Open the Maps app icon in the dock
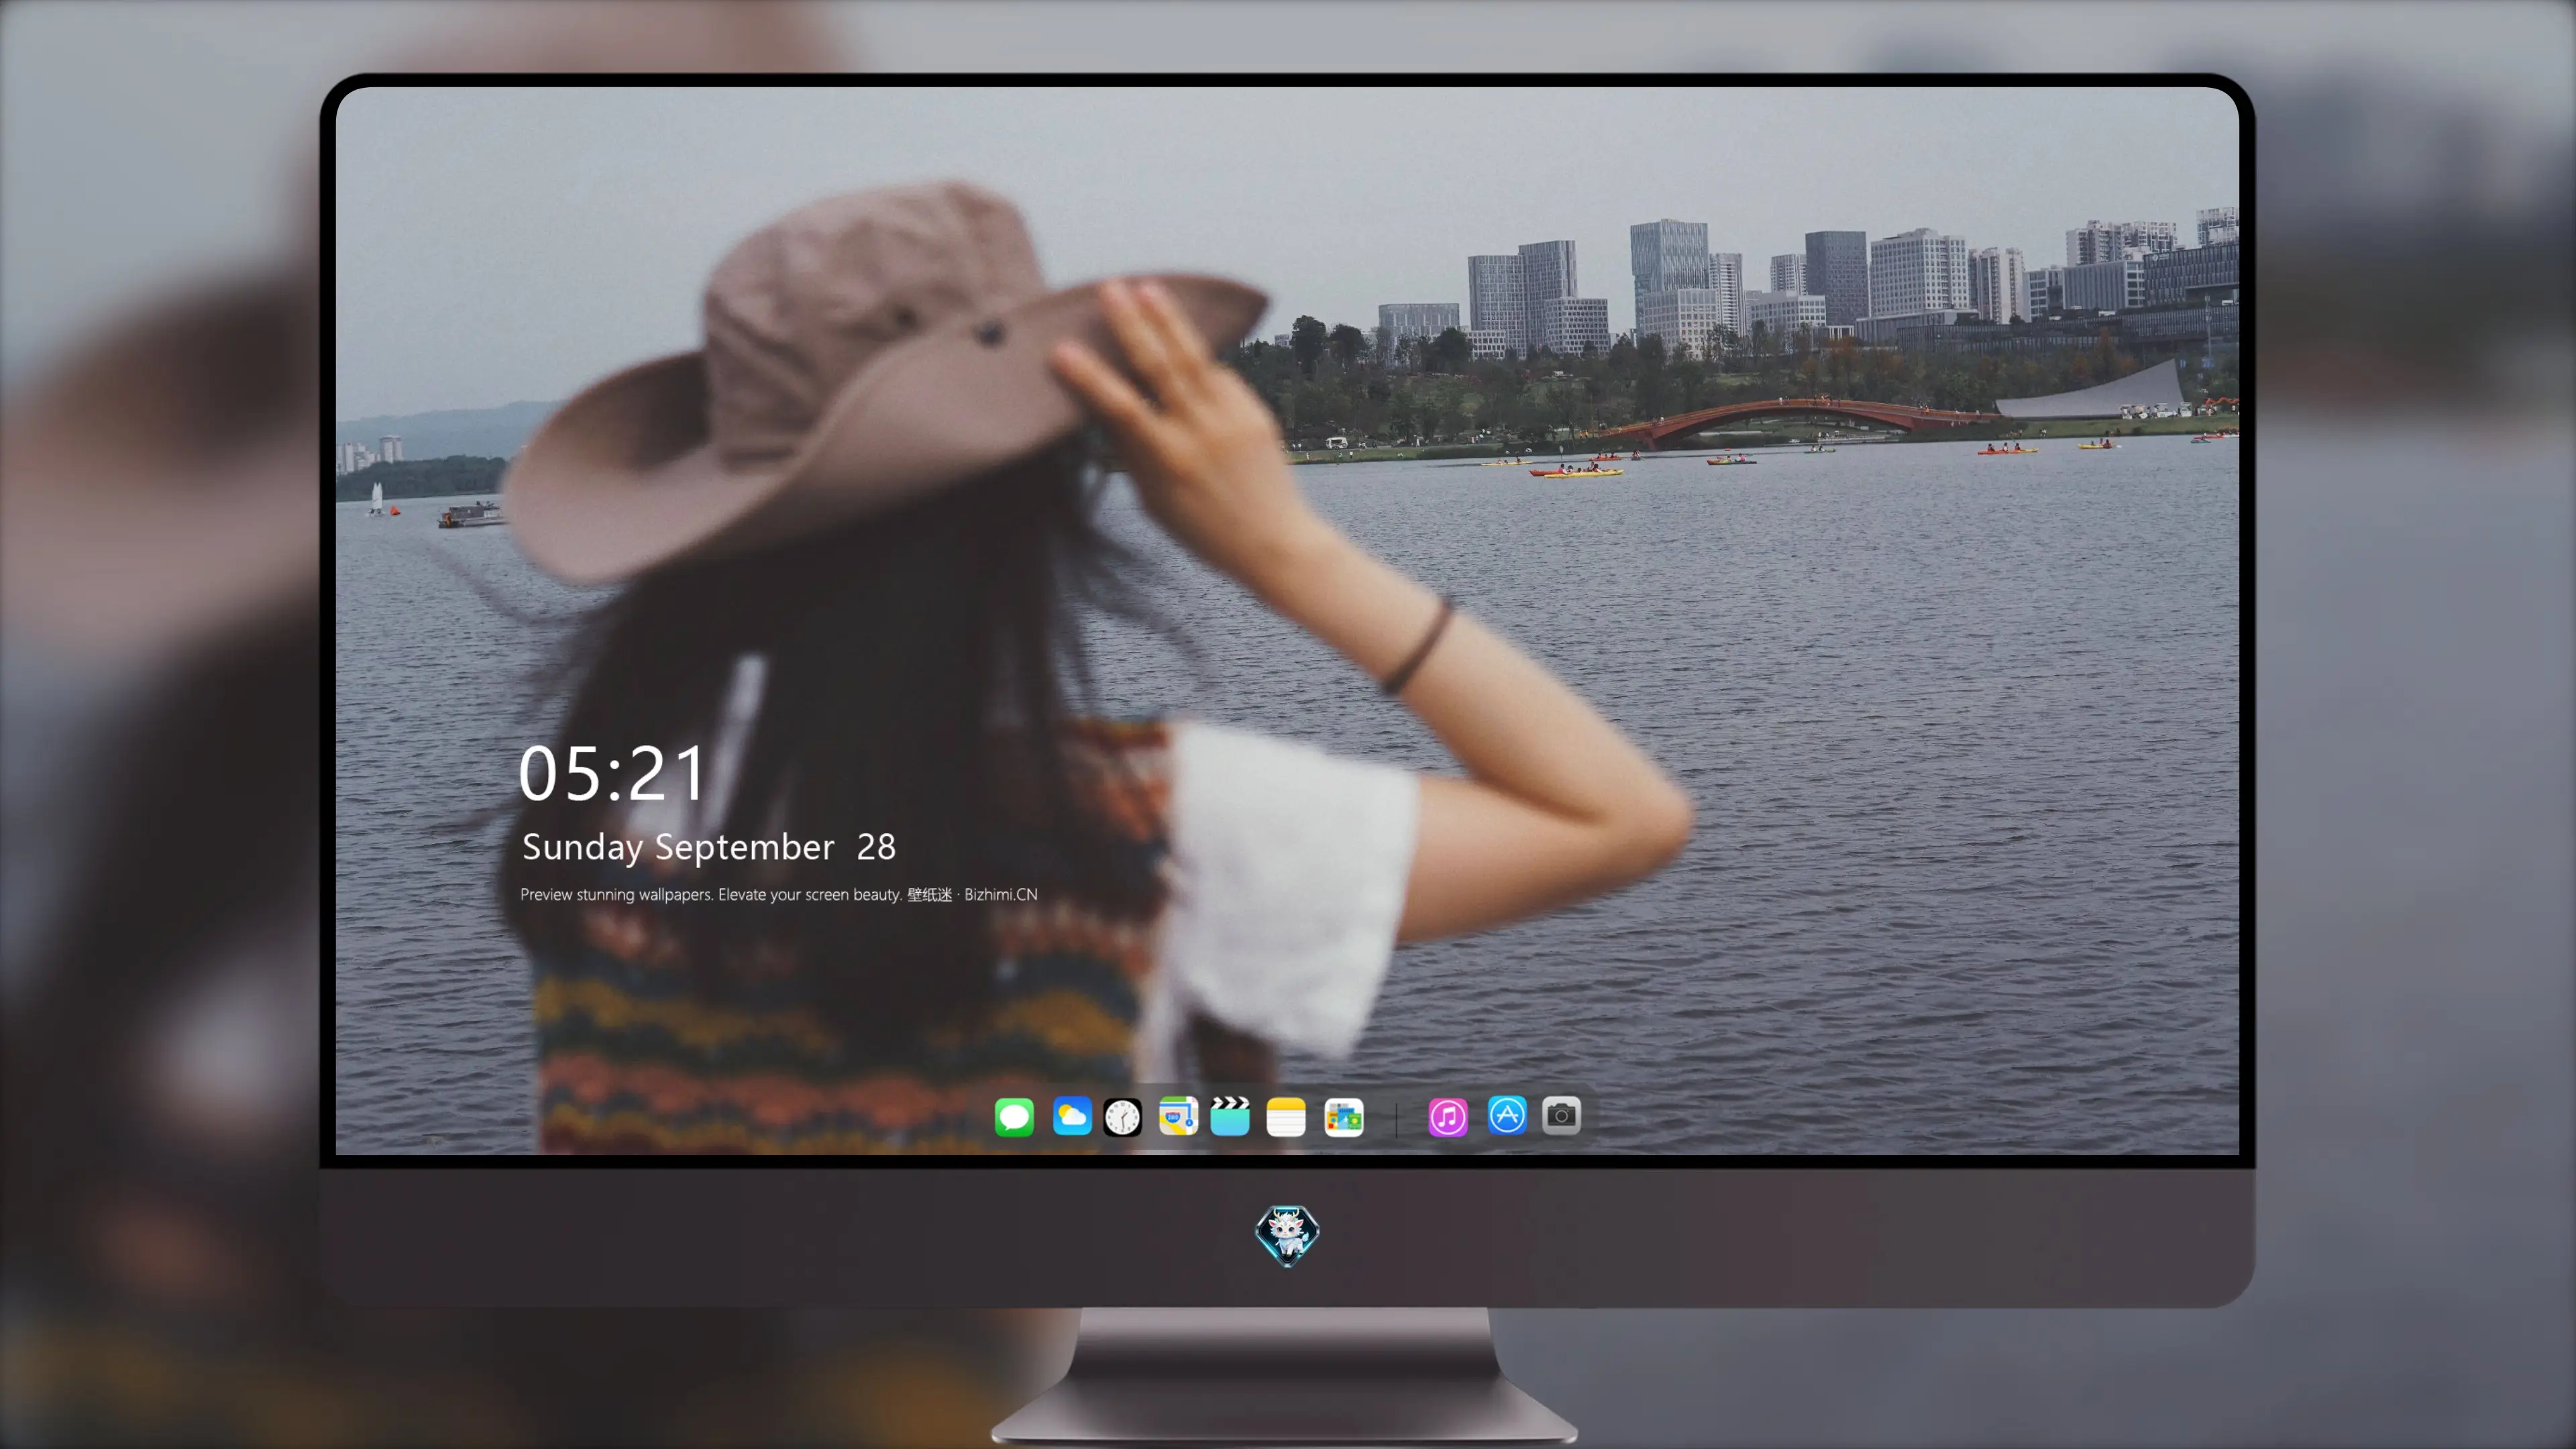Viewport: 2576px width, 1449px height. click(x=1178, y=1116)
